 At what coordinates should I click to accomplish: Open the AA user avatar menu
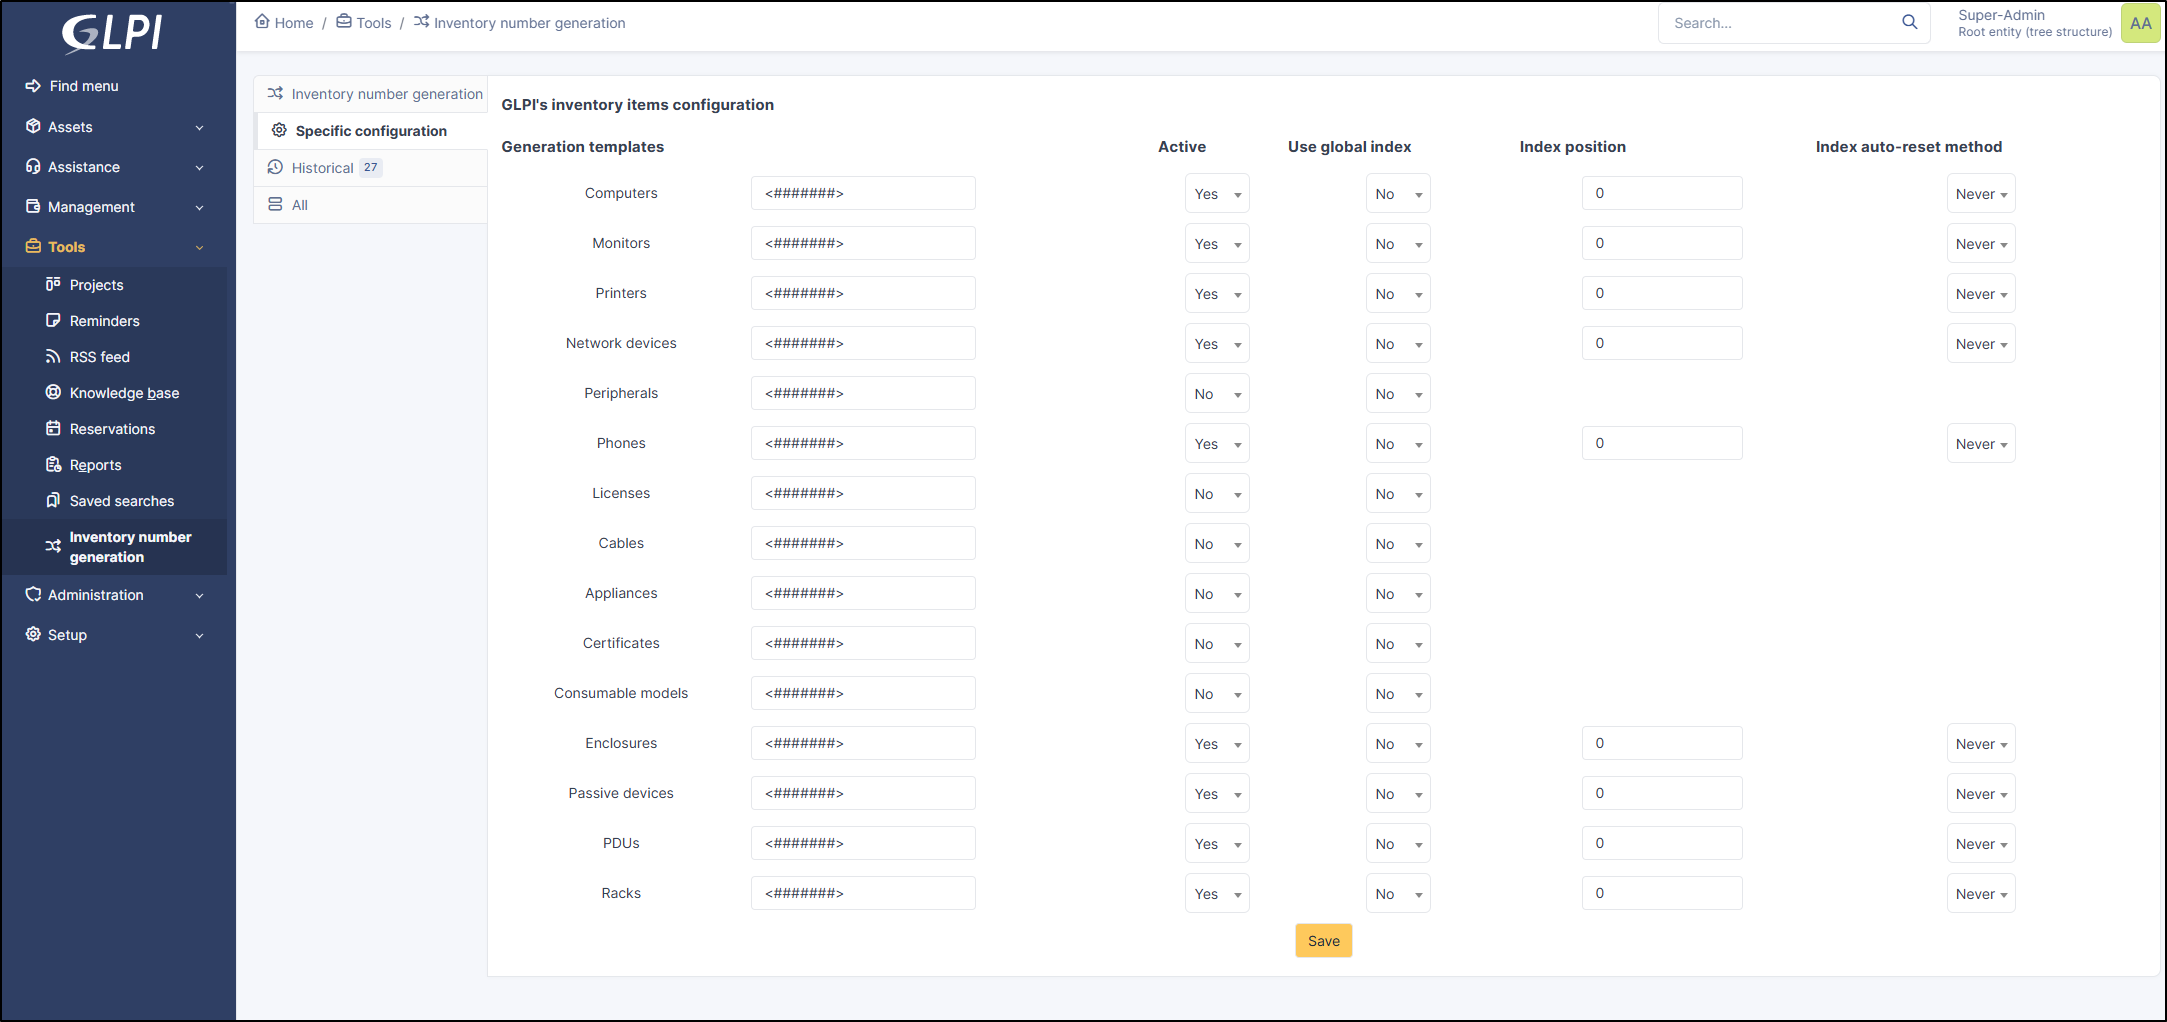point(2140,23)
